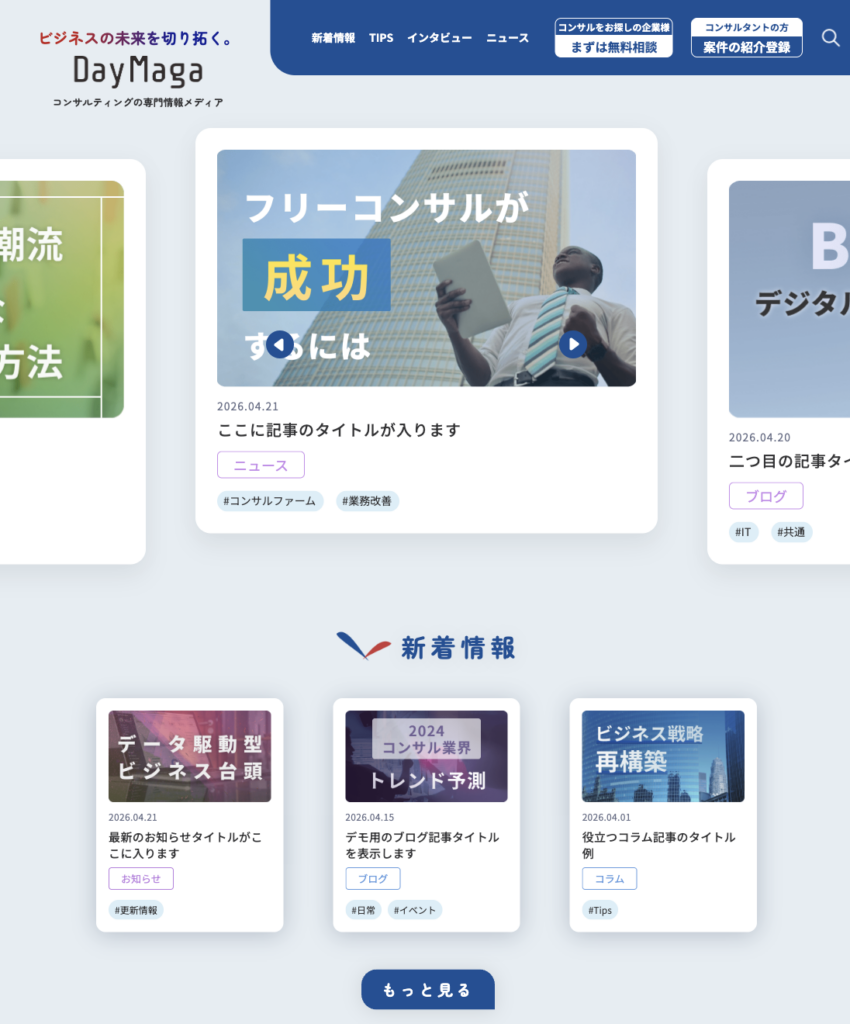The image size is (850, 1024).
Task: Select the ニュース category tag
Action: [260, 465]
